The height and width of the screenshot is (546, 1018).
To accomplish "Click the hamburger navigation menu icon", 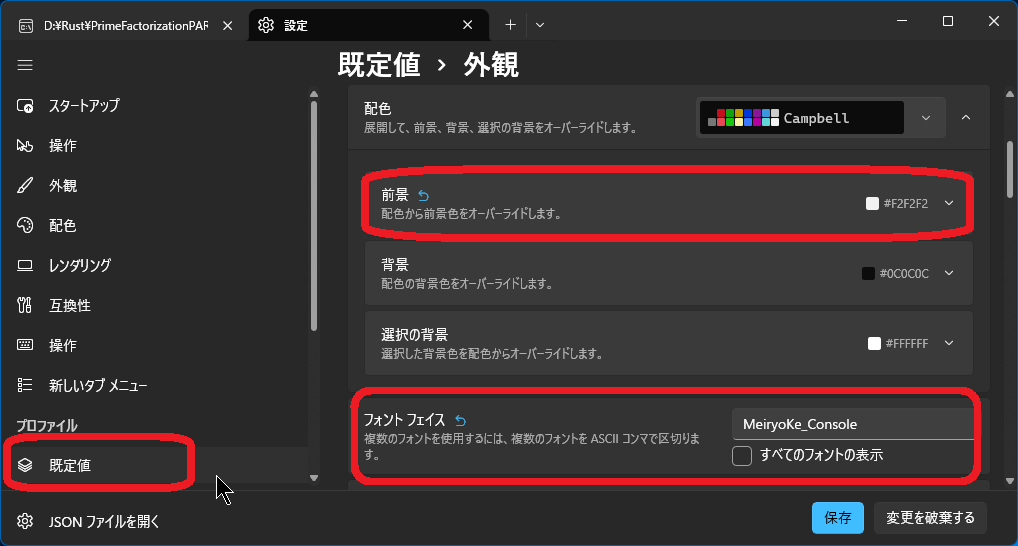I will tap(25, 65).
